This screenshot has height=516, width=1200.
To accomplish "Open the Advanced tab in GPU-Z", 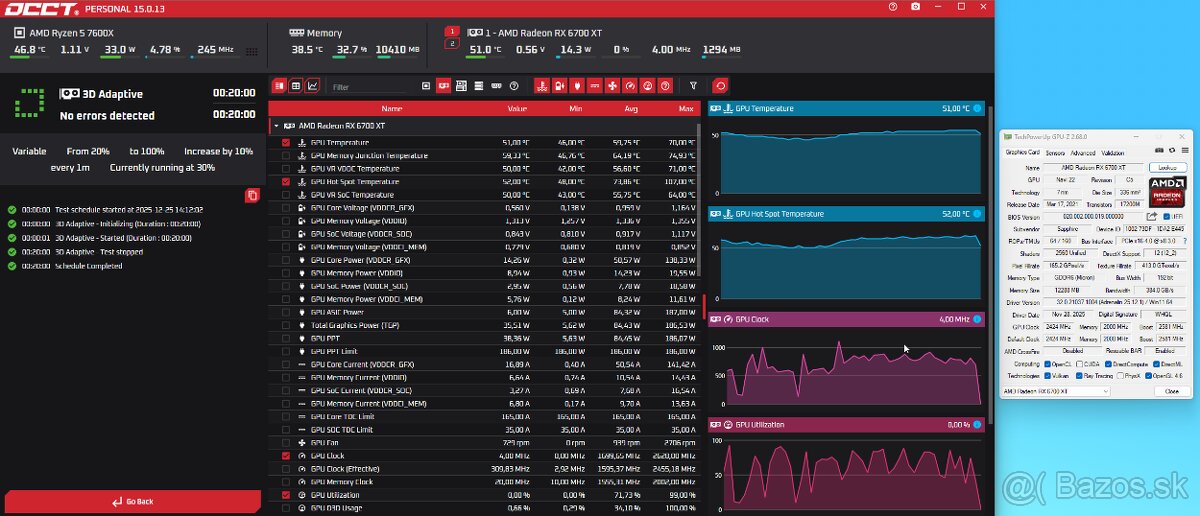I will (1083, 153).
